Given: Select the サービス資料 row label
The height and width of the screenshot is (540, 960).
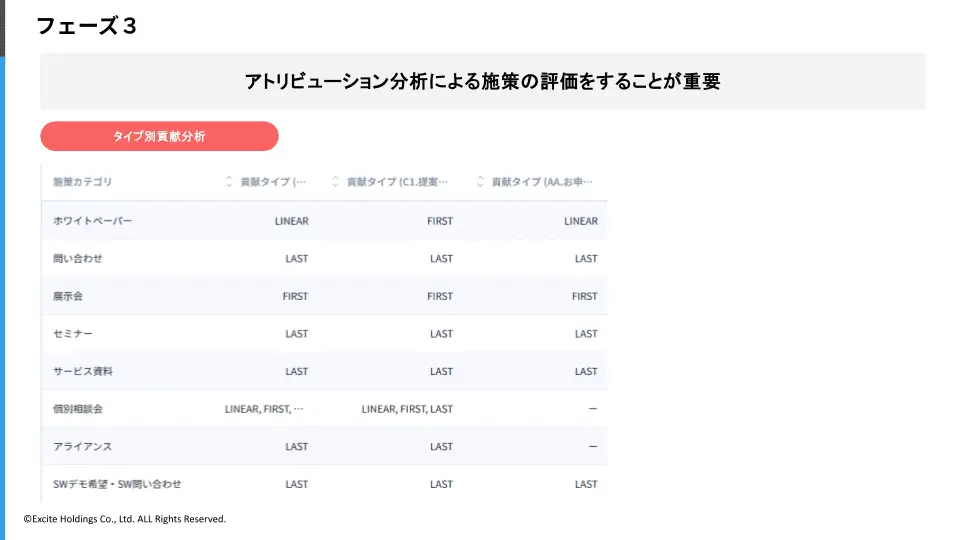Looking at the screenshot, I should 83,371.
